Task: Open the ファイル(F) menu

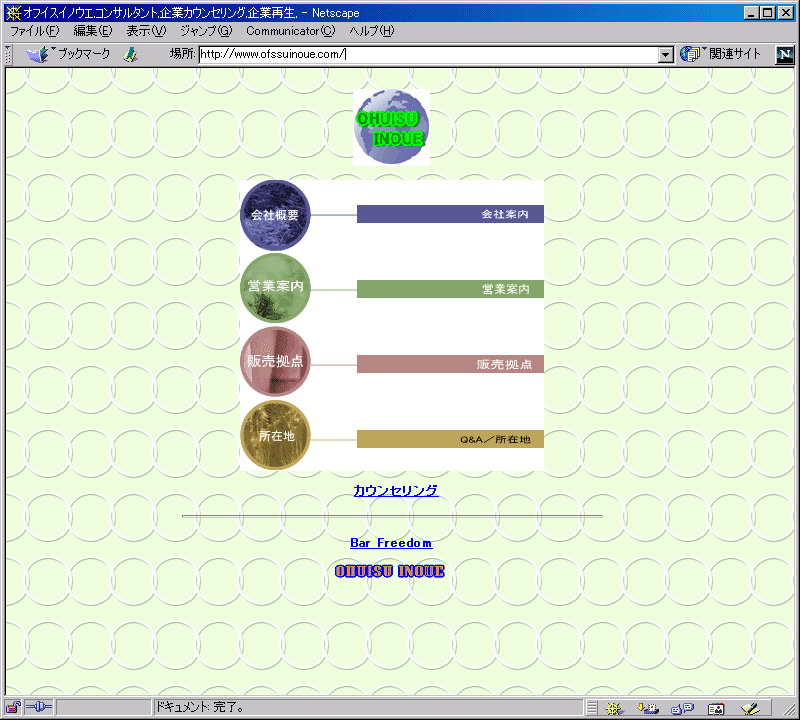Action: pyautogui.click(x=35, y=31)
